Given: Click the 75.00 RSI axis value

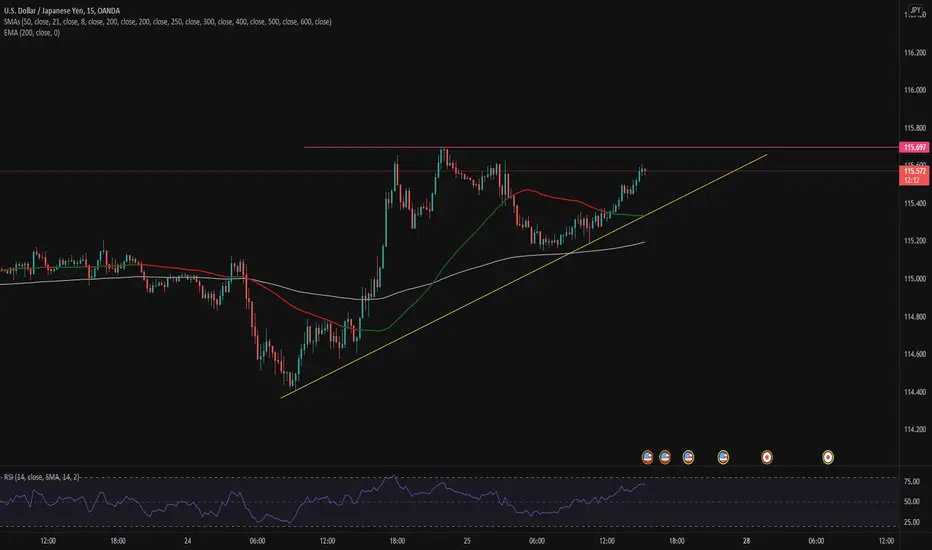Looking at the screenshot, I should (912, 482).
